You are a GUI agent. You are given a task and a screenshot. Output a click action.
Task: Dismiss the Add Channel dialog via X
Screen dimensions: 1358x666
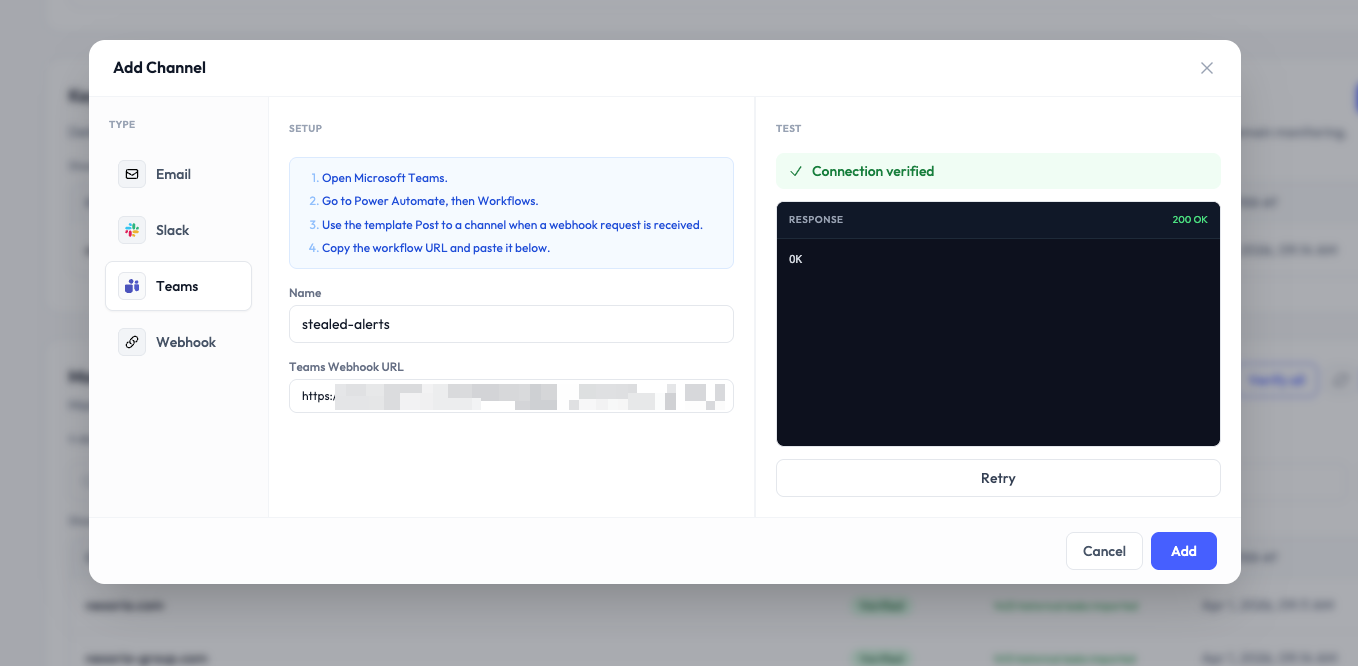pos(1207,68)
